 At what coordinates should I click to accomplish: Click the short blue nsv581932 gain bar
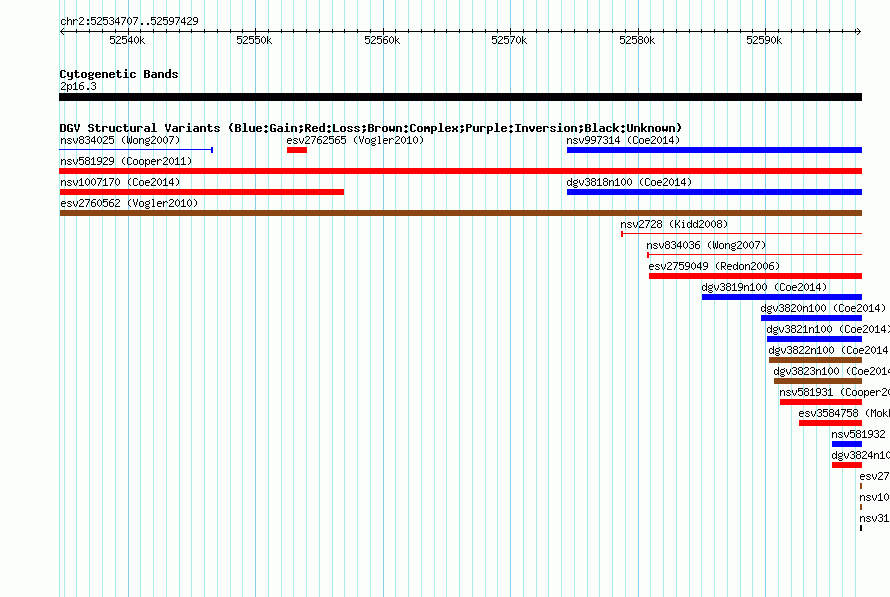coord(847,444)
